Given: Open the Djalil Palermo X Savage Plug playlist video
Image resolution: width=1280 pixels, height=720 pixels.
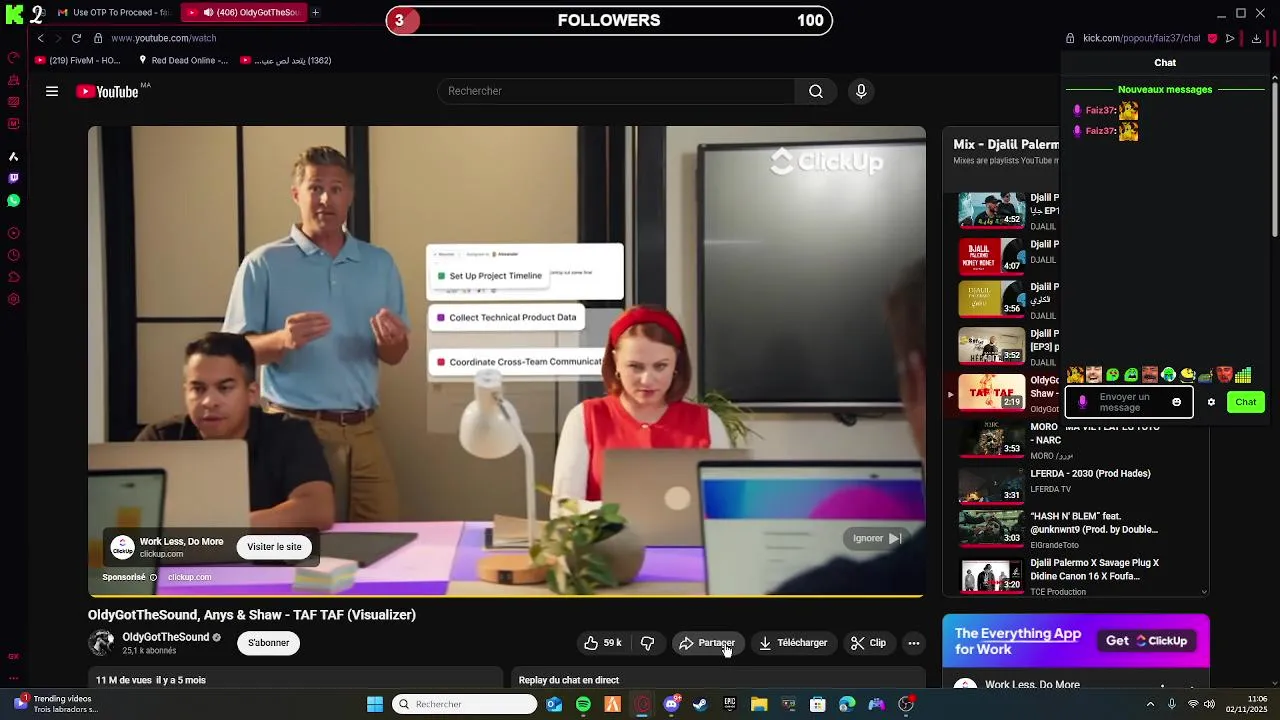Looking at the screenshot, I should [1094, 569].
